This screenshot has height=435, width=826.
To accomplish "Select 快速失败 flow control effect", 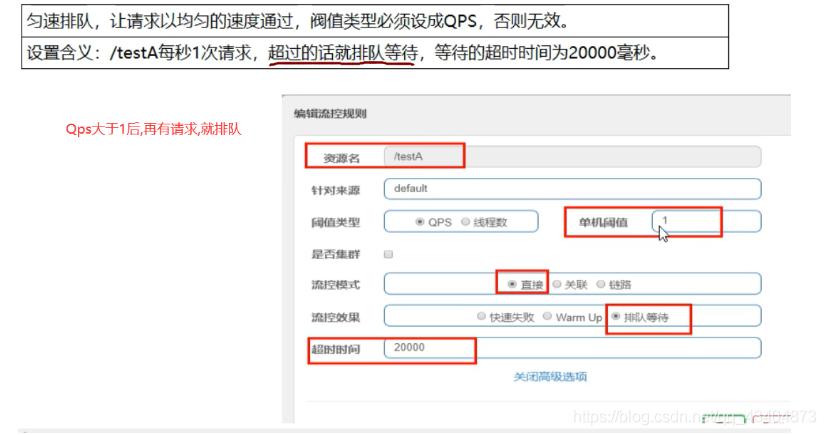I will (481, 316).
